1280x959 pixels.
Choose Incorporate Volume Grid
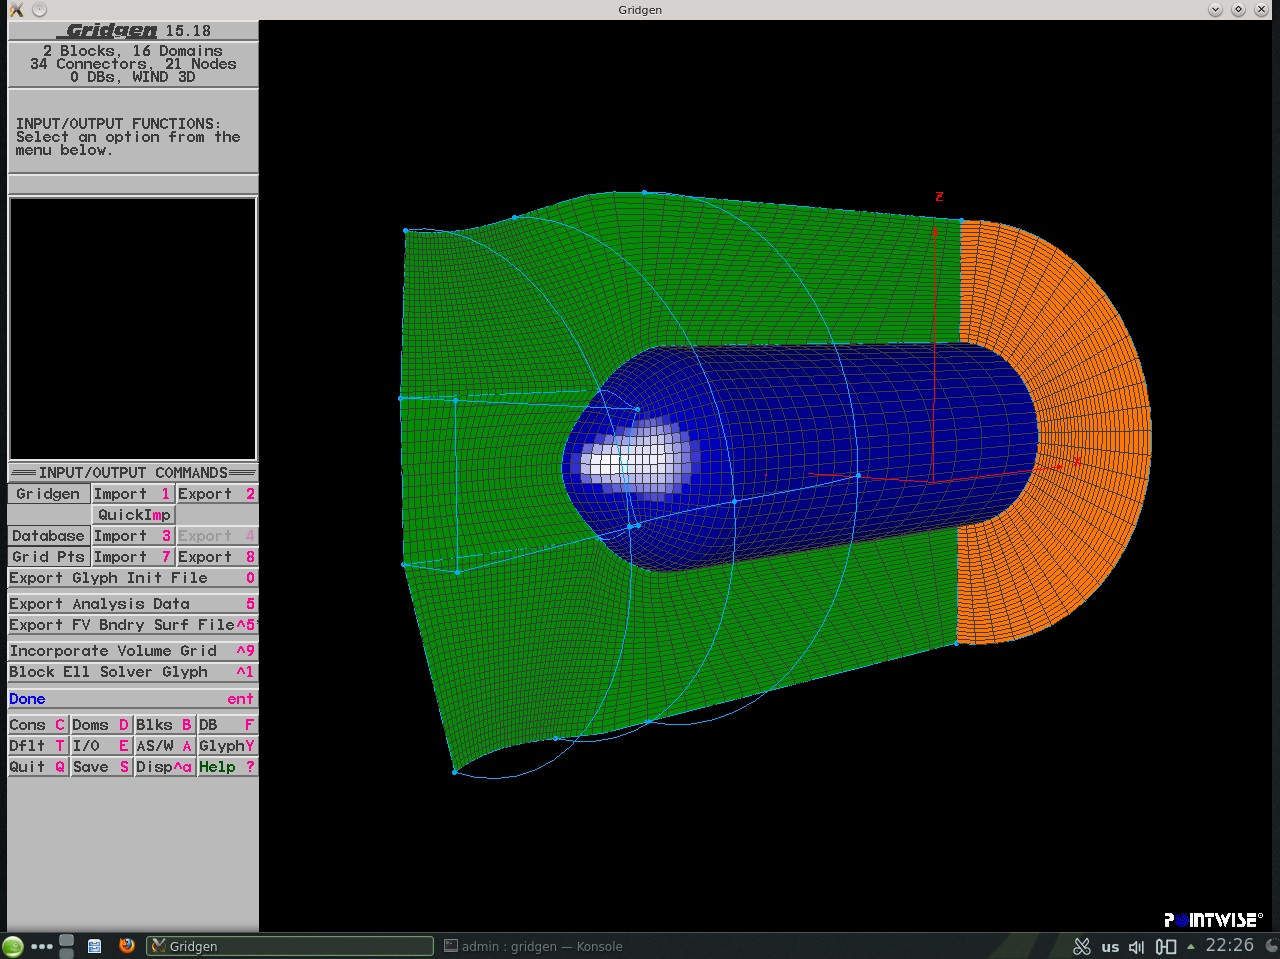point(132,651)
